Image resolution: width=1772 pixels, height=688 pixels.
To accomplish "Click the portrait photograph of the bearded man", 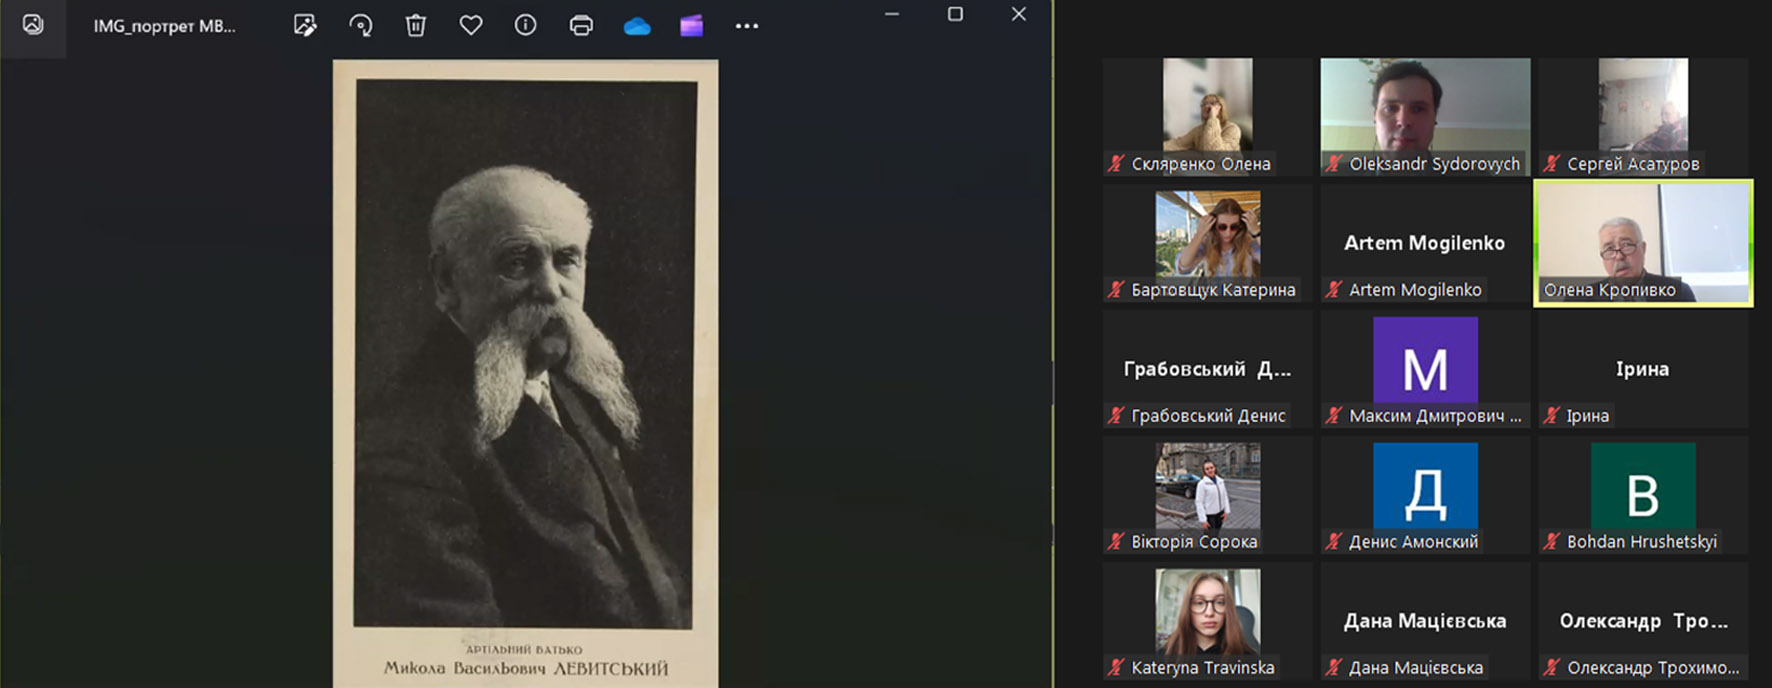I will click(x=526, y=353).
